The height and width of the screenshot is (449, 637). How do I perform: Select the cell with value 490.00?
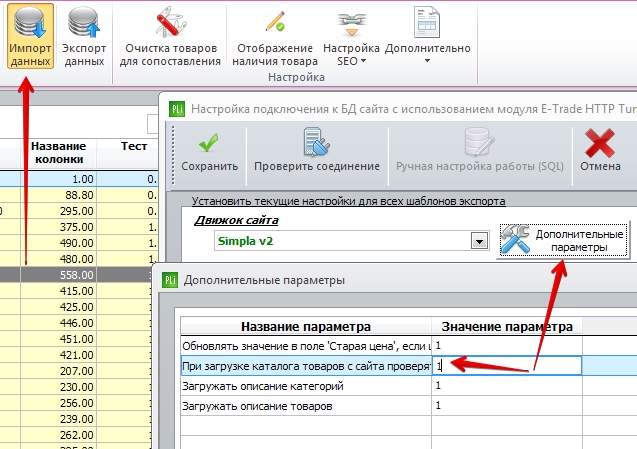point(58,243)
